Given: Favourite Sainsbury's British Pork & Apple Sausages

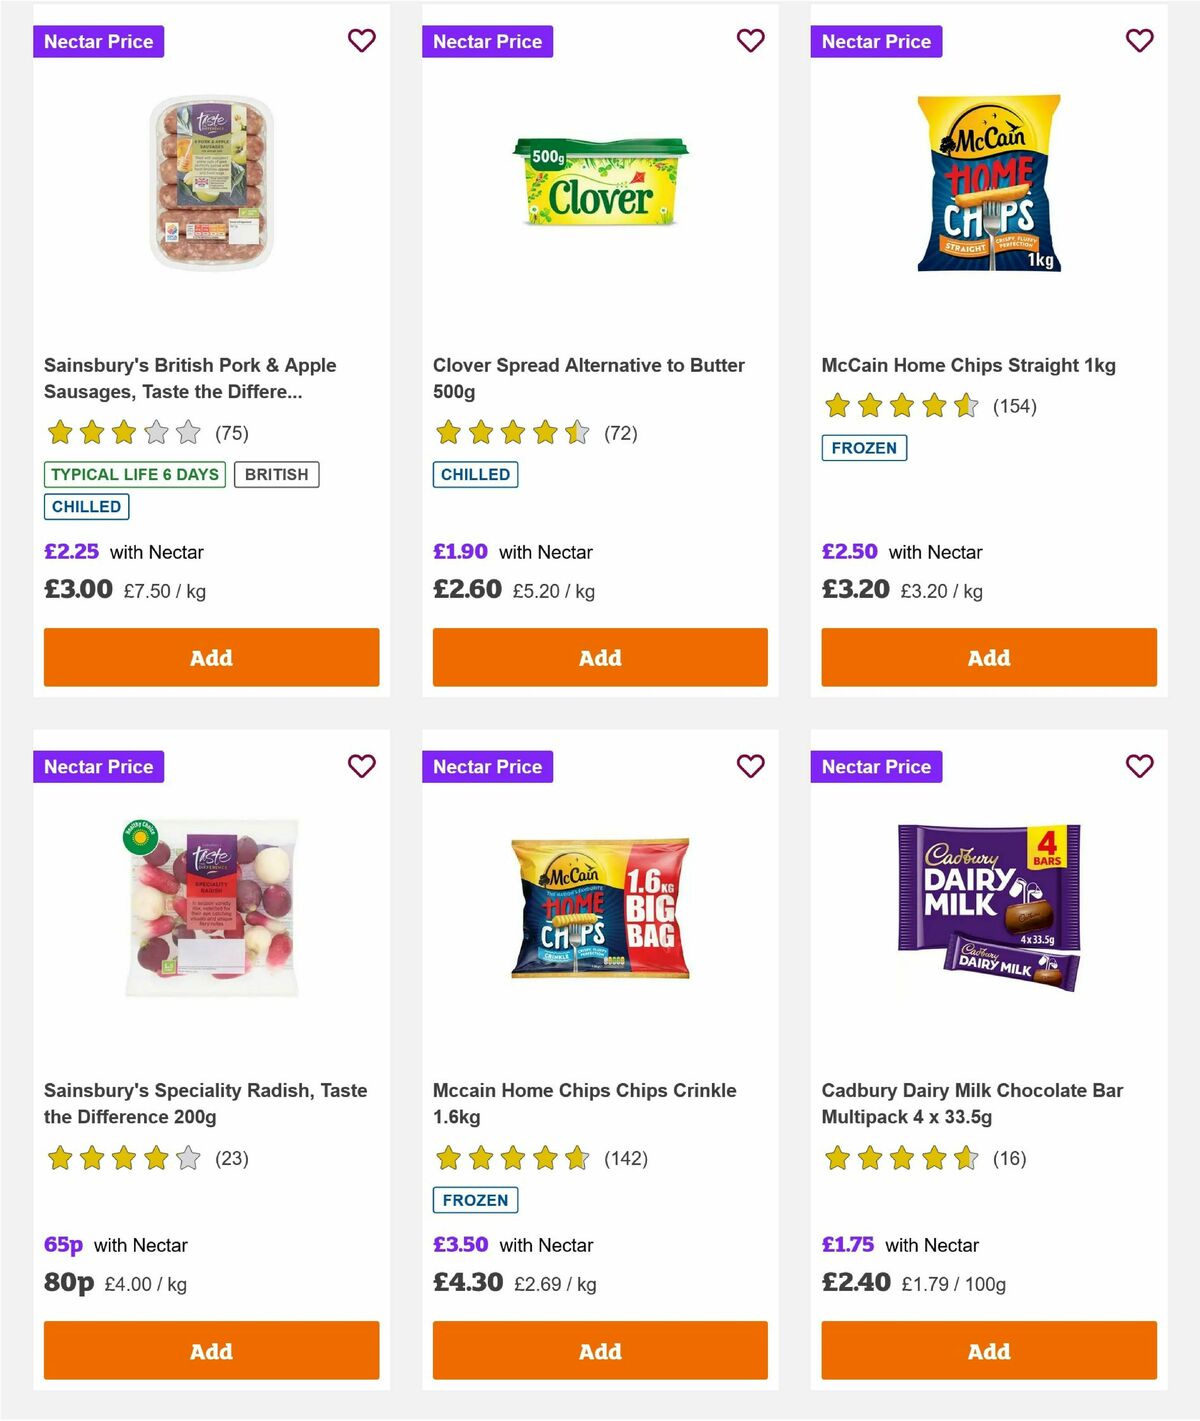Looking at the screenshot, I should 361,41.
